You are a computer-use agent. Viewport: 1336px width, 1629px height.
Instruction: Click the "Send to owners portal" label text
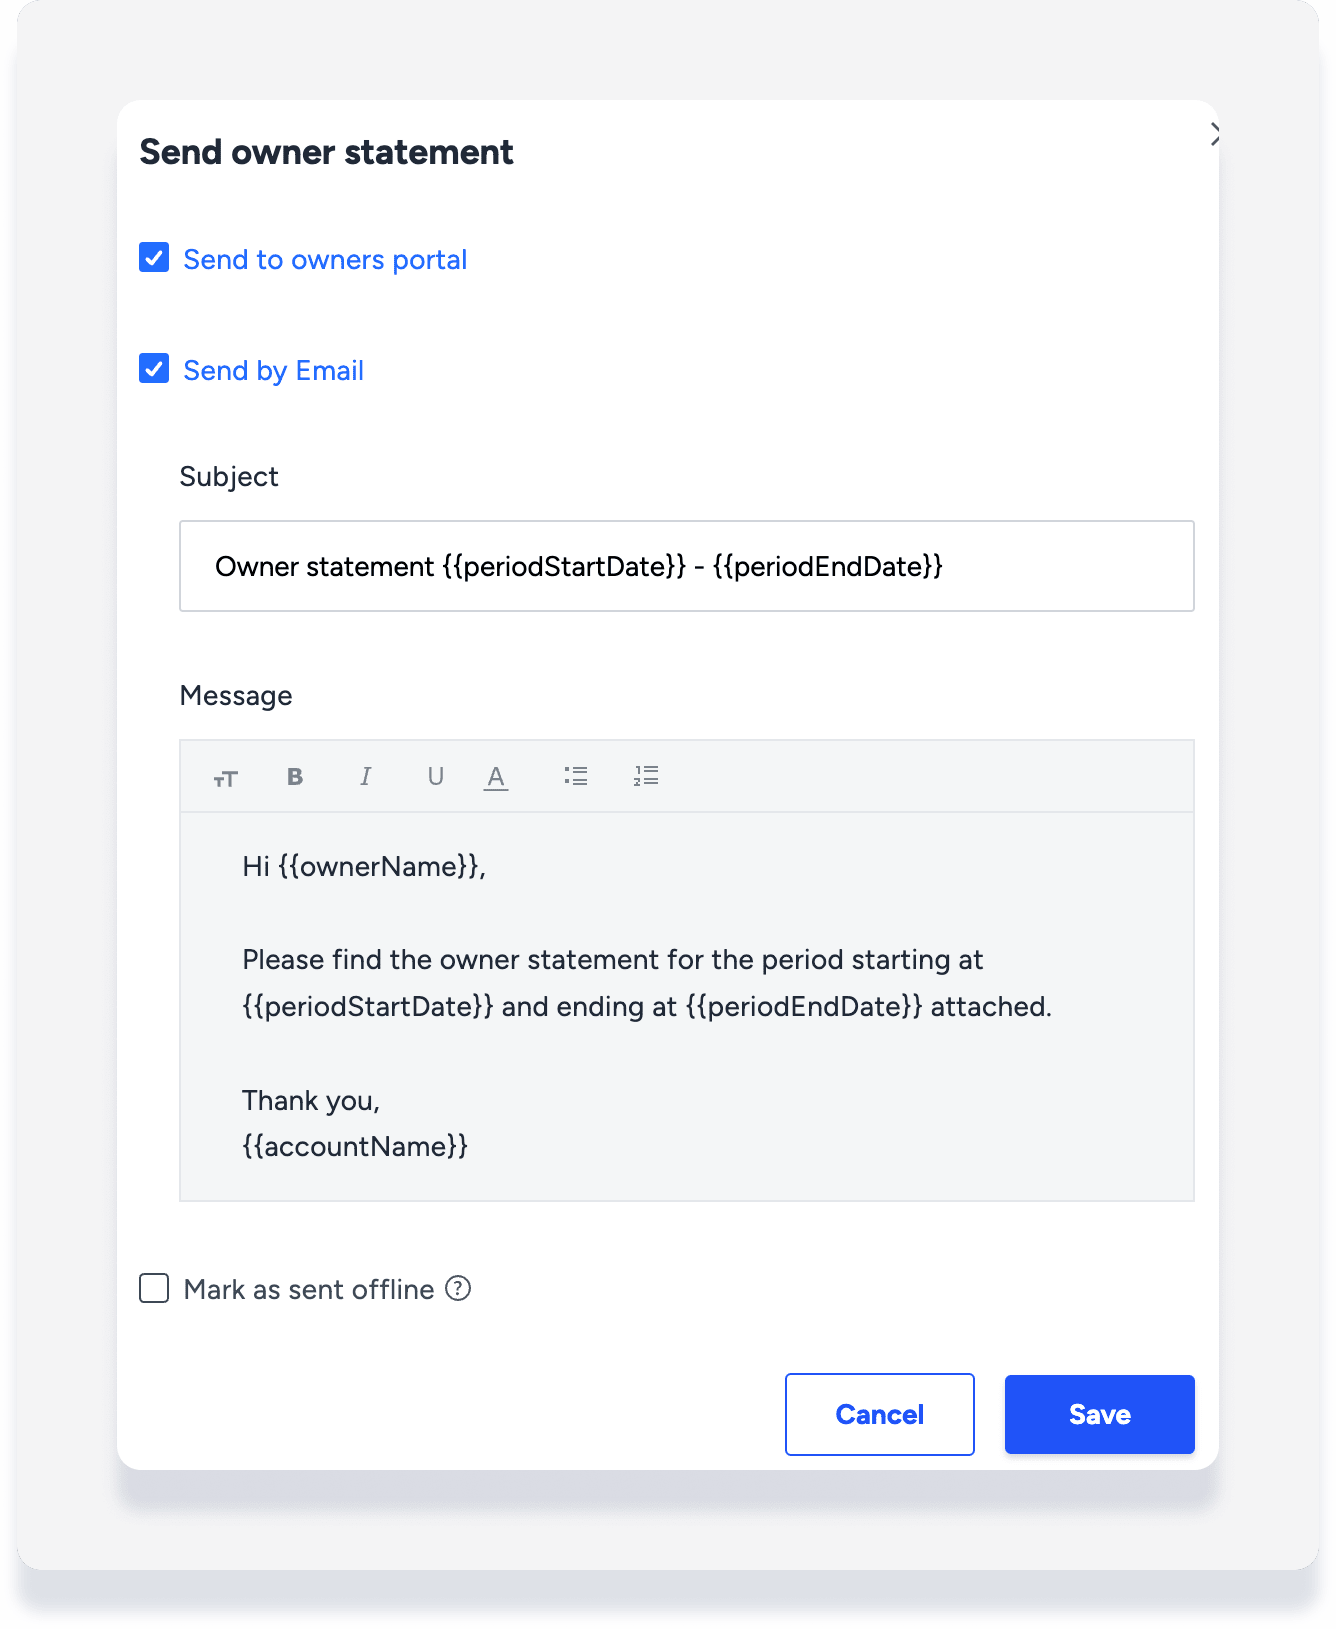pos(325,260)
